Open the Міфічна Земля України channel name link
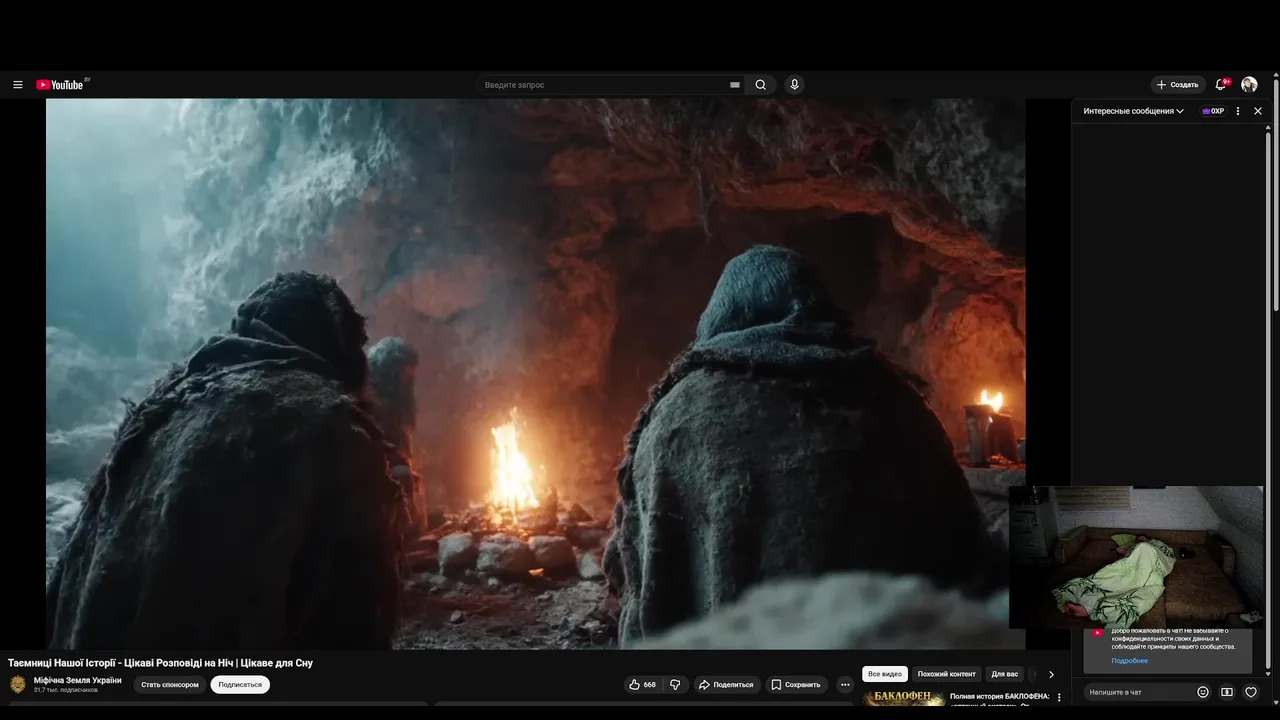This screenshot has width=1280, height=720. point(78,680)
